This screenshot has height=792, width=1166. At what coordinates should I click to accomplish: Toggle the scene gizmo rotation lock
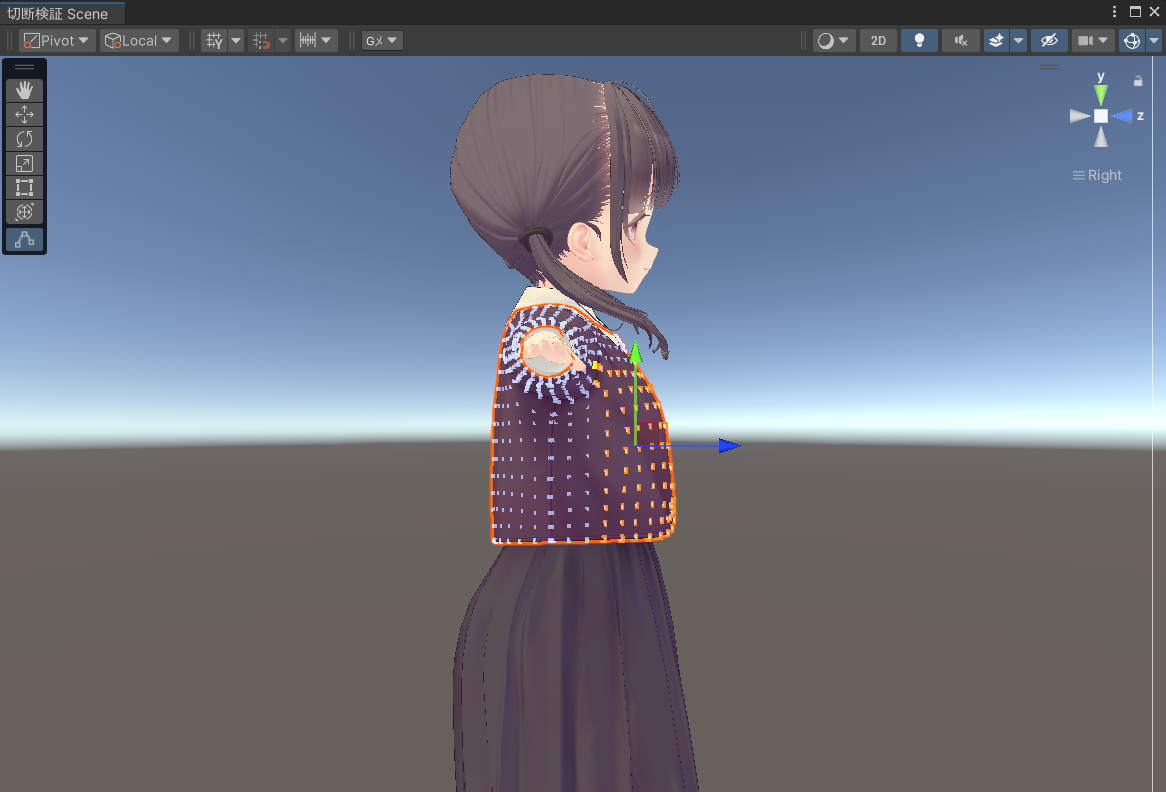tap(1138, 81)
